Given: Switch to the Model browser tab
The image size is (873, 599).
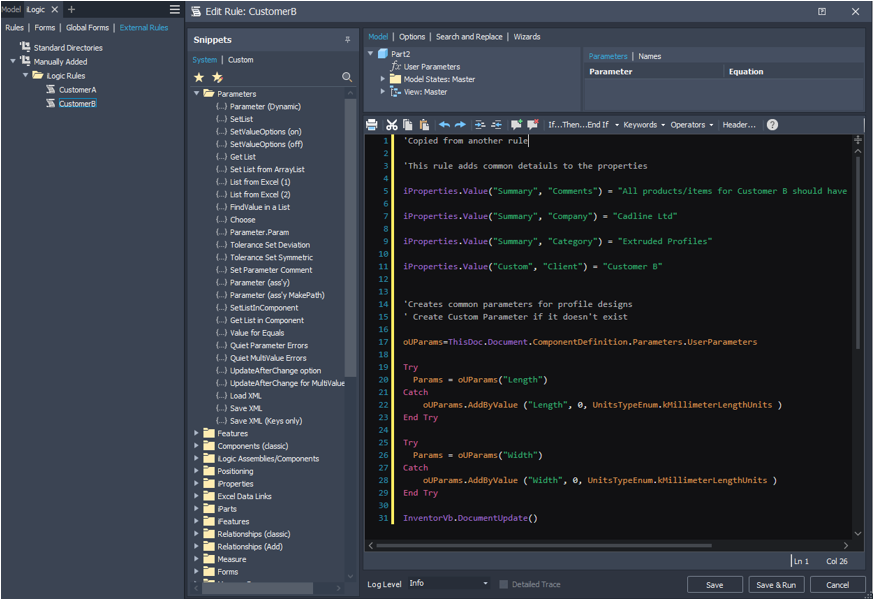Looking at the screenshot, I should point(11,9).
